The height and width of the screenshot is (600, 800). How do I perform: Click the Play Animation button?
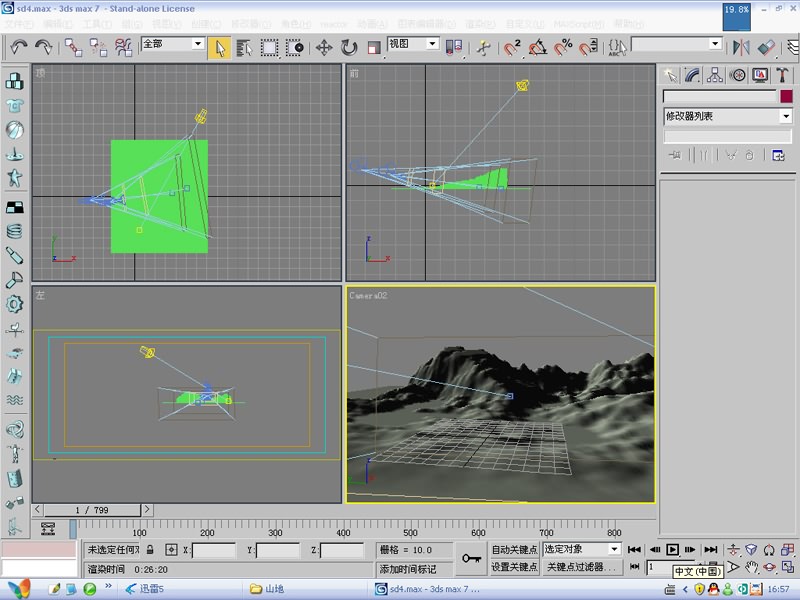tap(672, 549)
